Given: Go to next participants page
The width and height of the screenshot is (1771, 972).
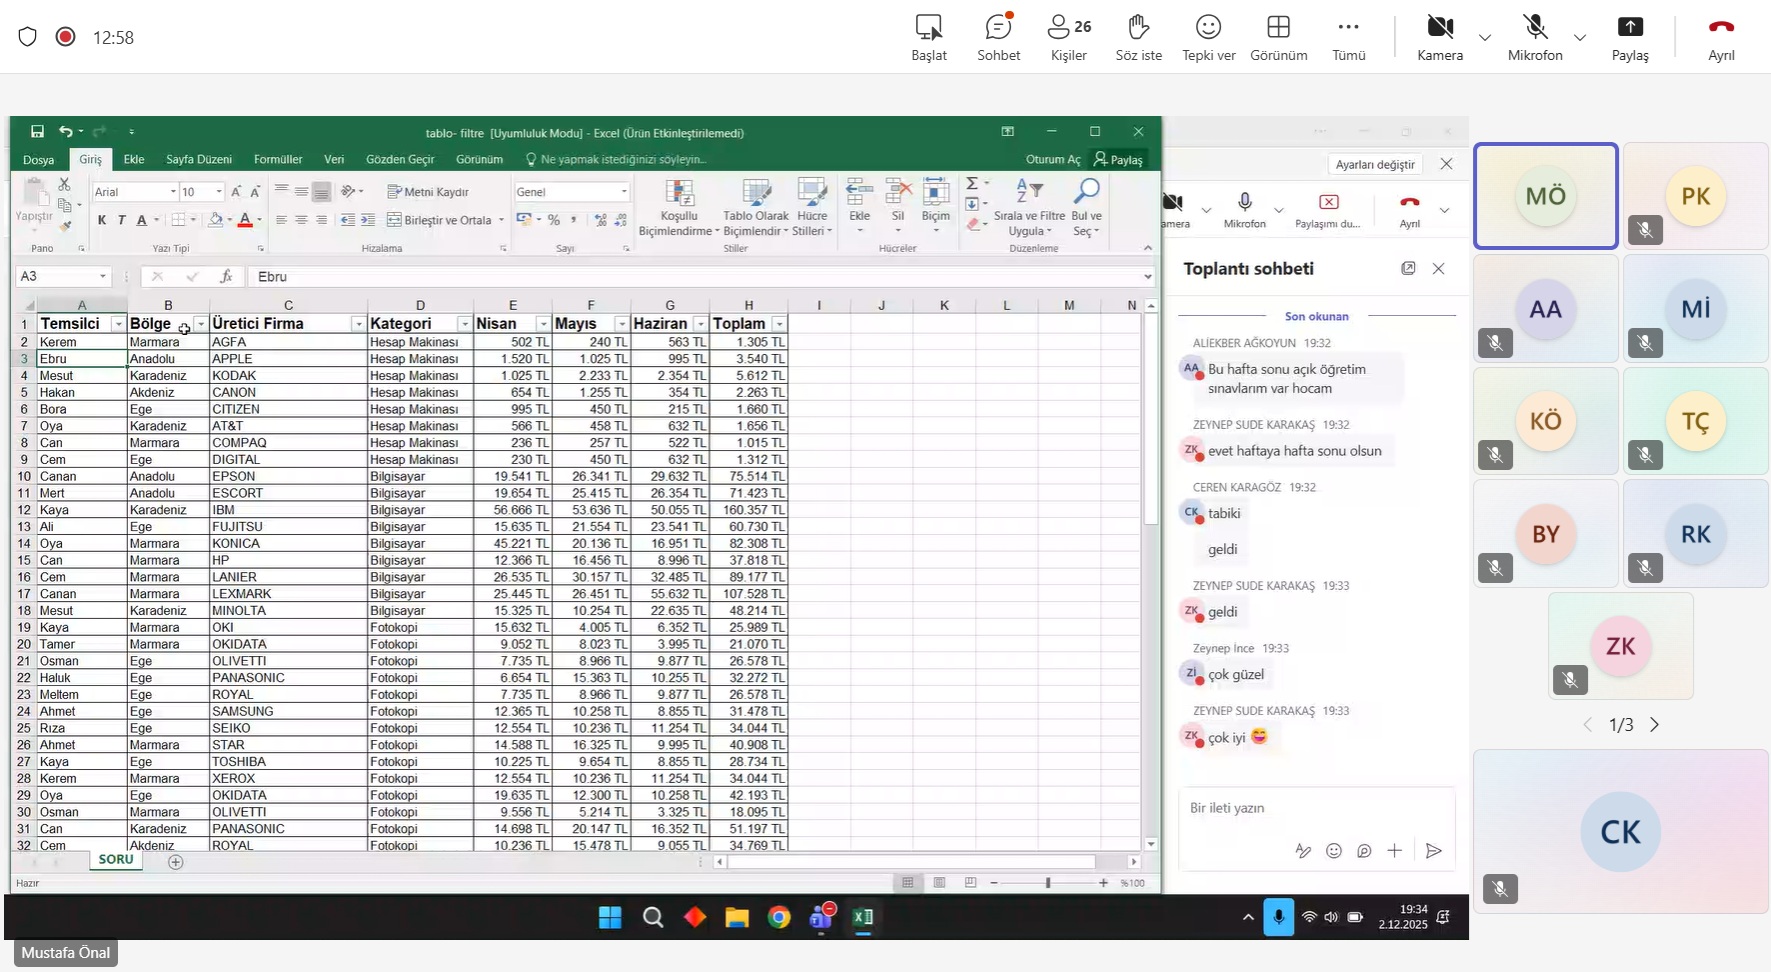Looking at the screenshot, I should point(1654,725).
